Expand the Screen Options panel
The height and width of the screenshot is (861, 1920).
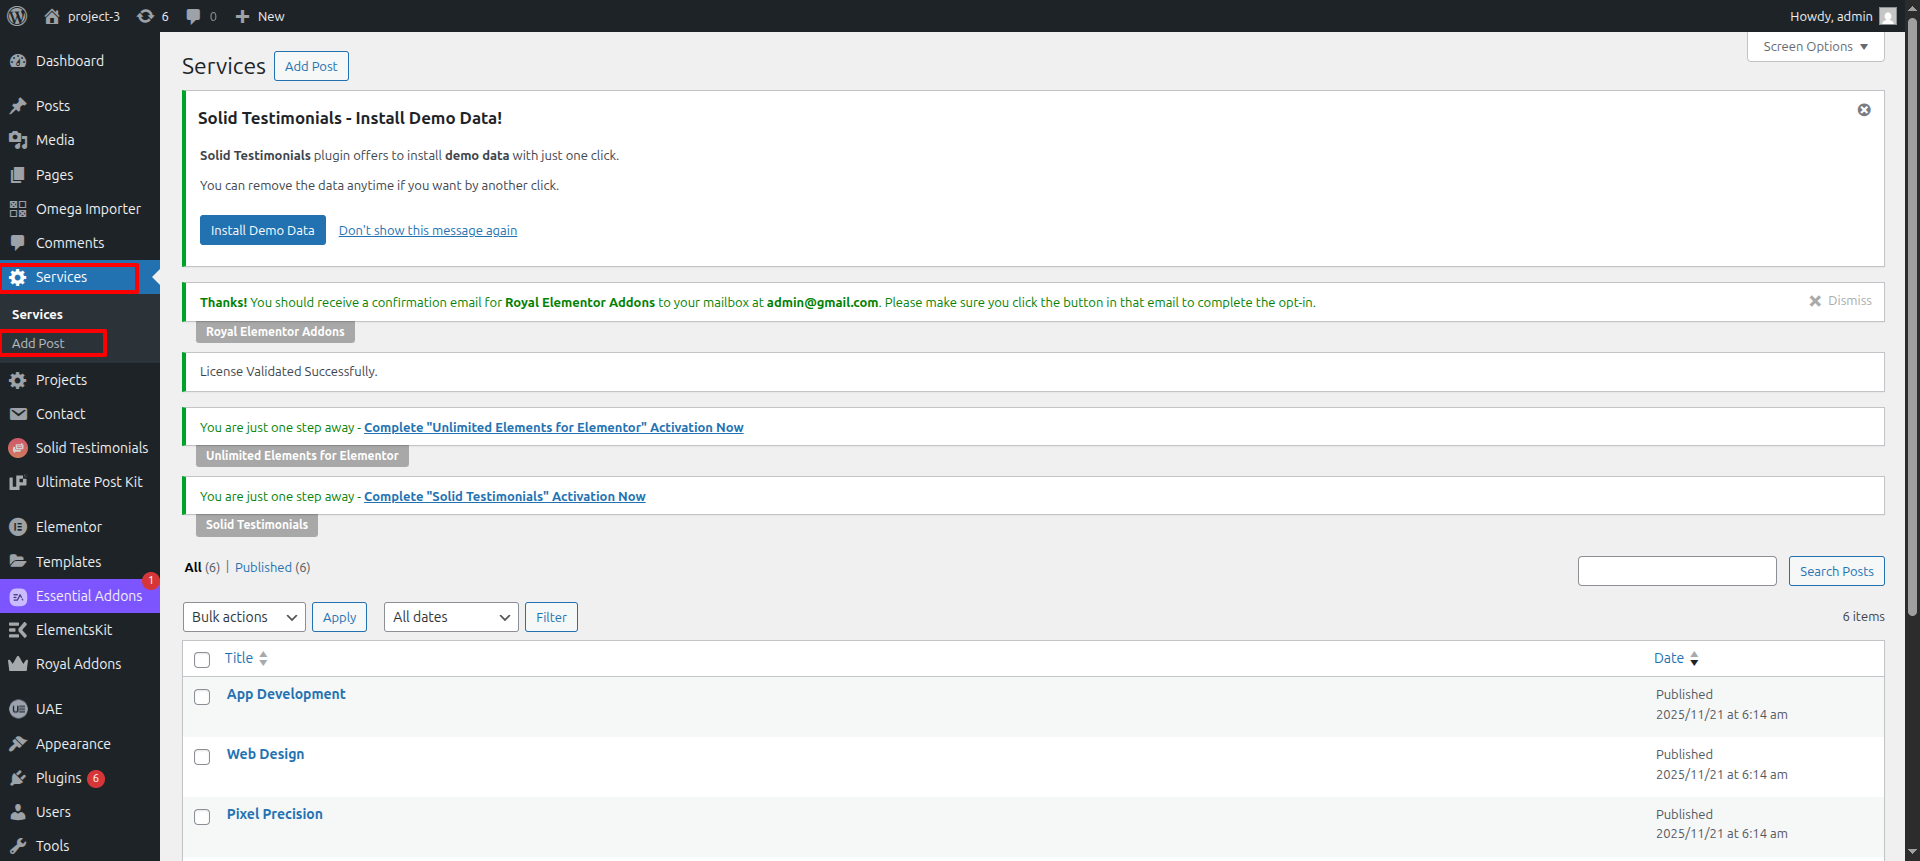[1815, 47]
